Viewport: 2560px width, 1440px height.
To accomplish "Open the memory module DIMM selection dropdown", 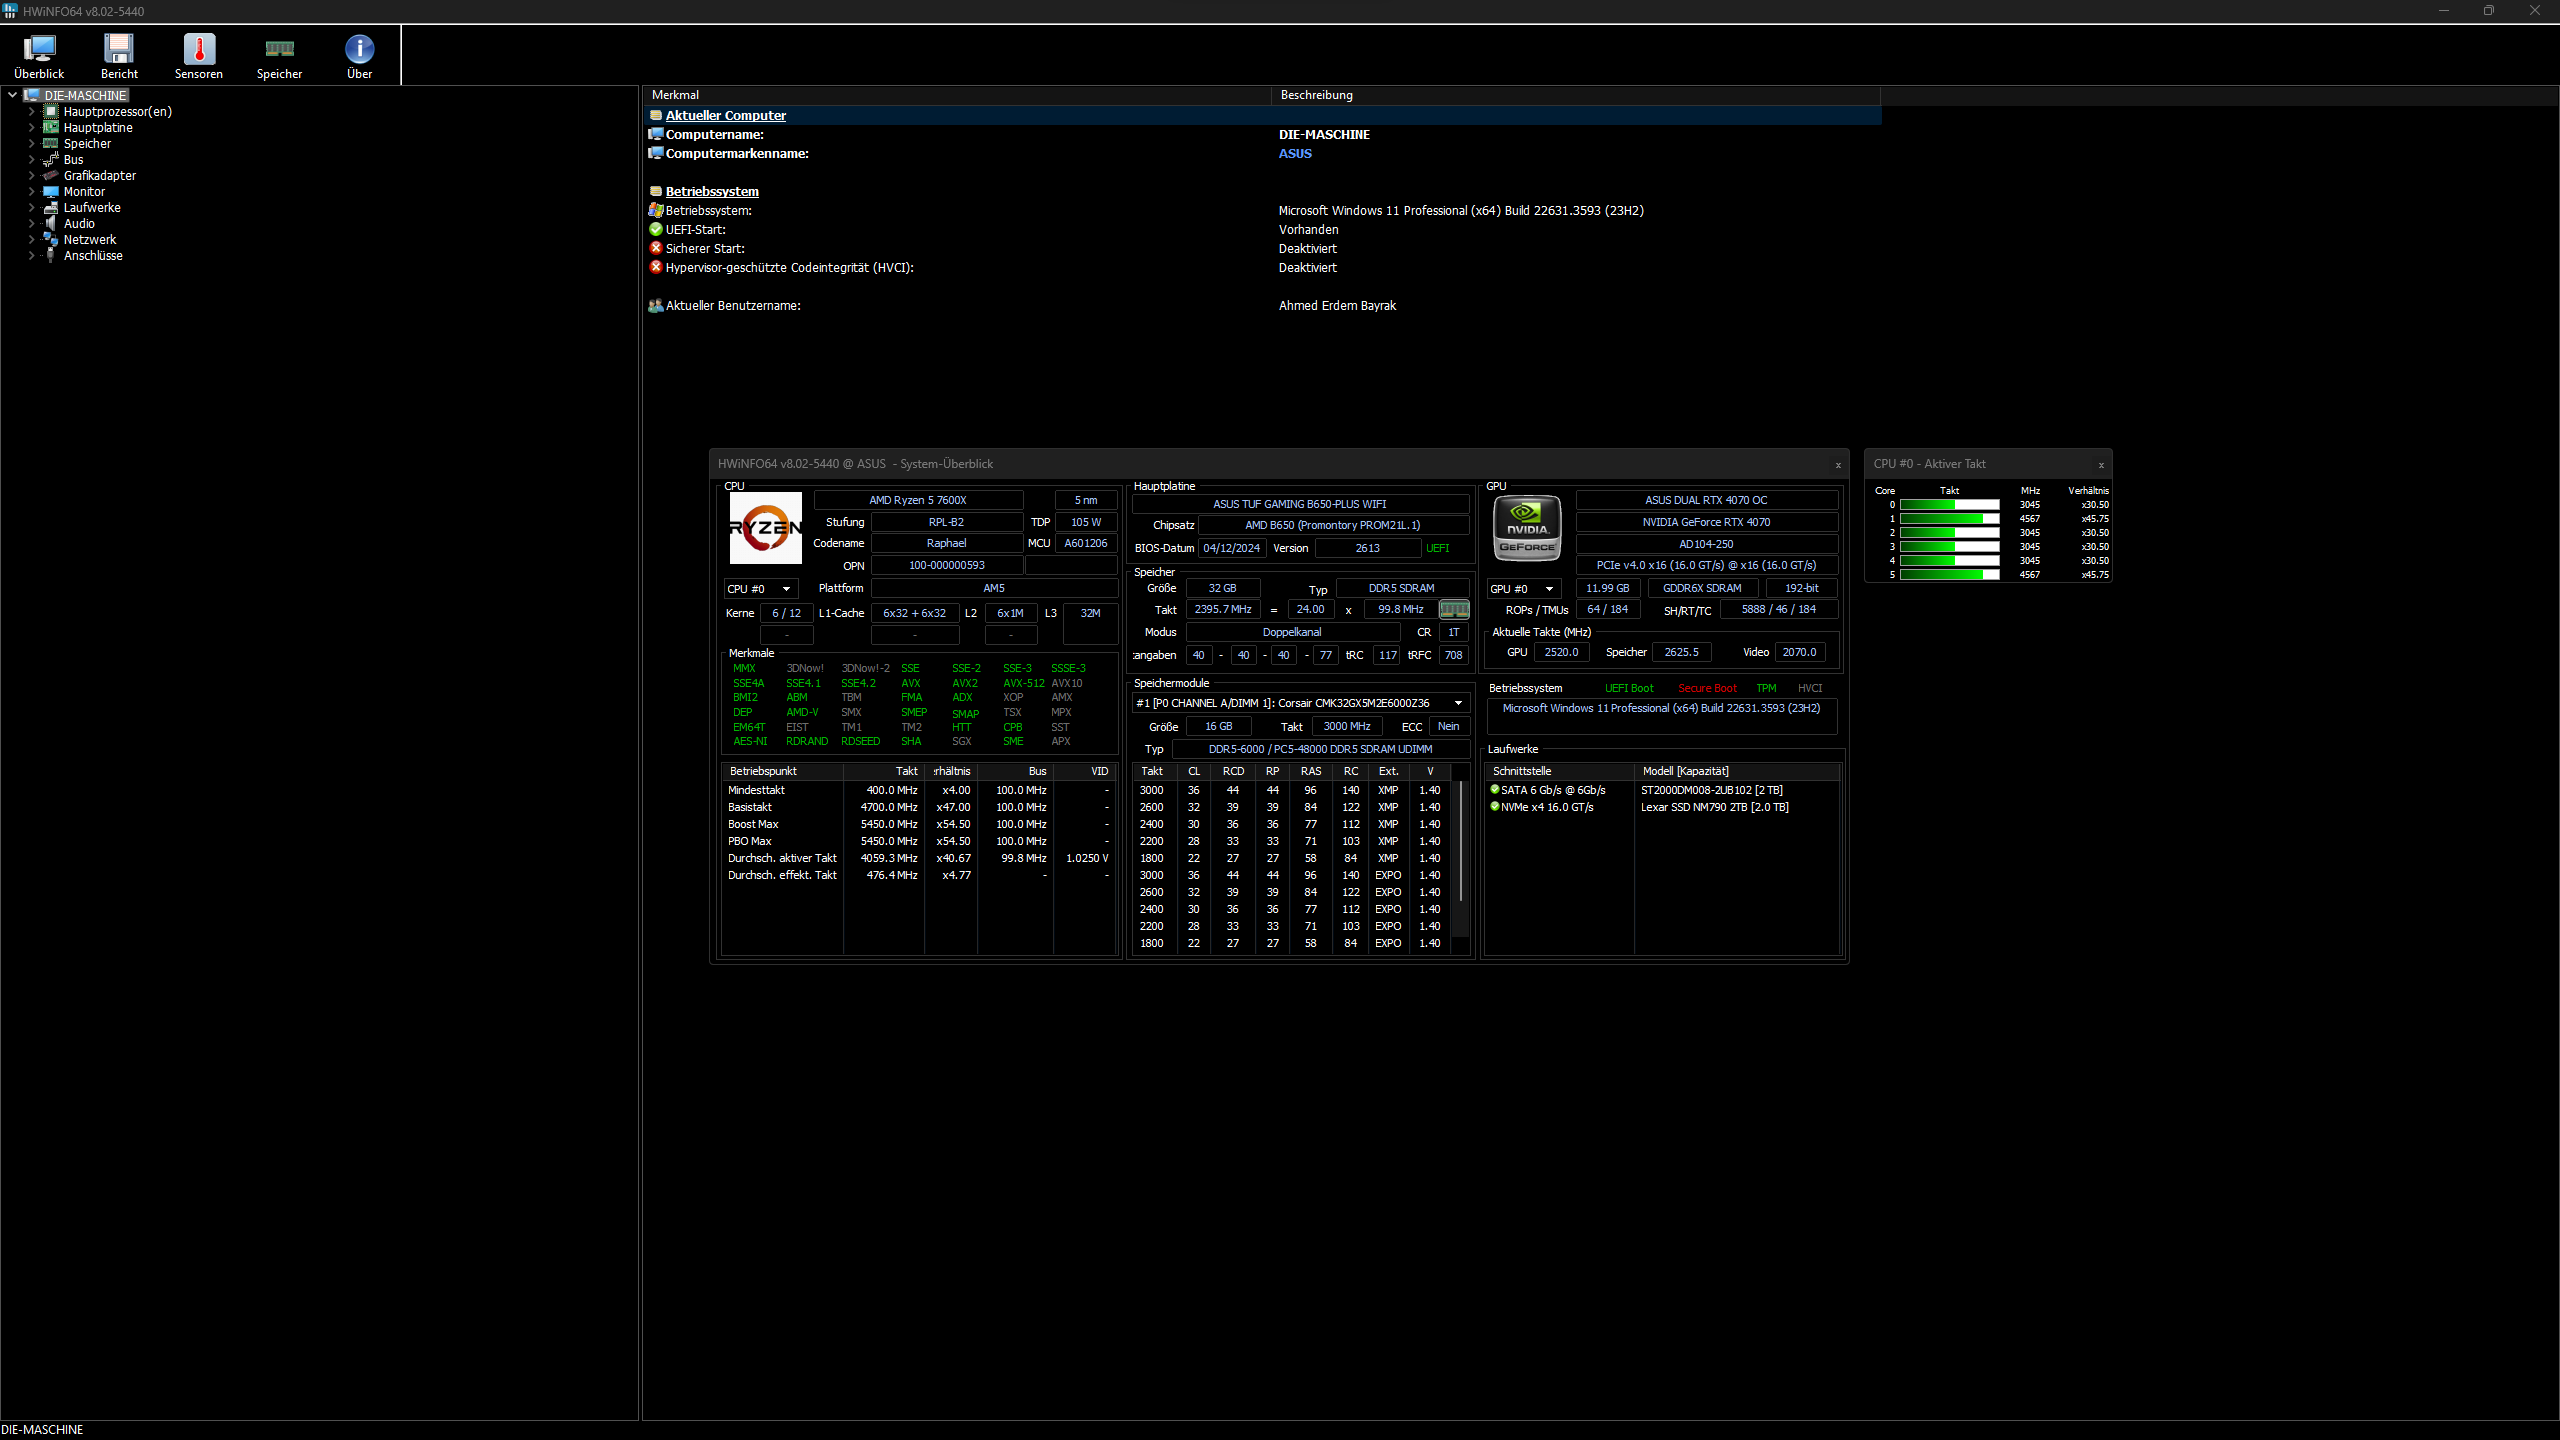I will [1458, 703].
